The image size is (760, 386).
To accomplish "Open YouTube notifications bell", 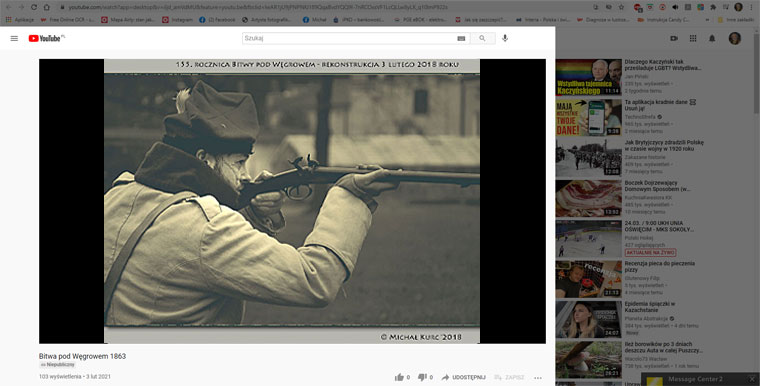I will pos(712,38).
